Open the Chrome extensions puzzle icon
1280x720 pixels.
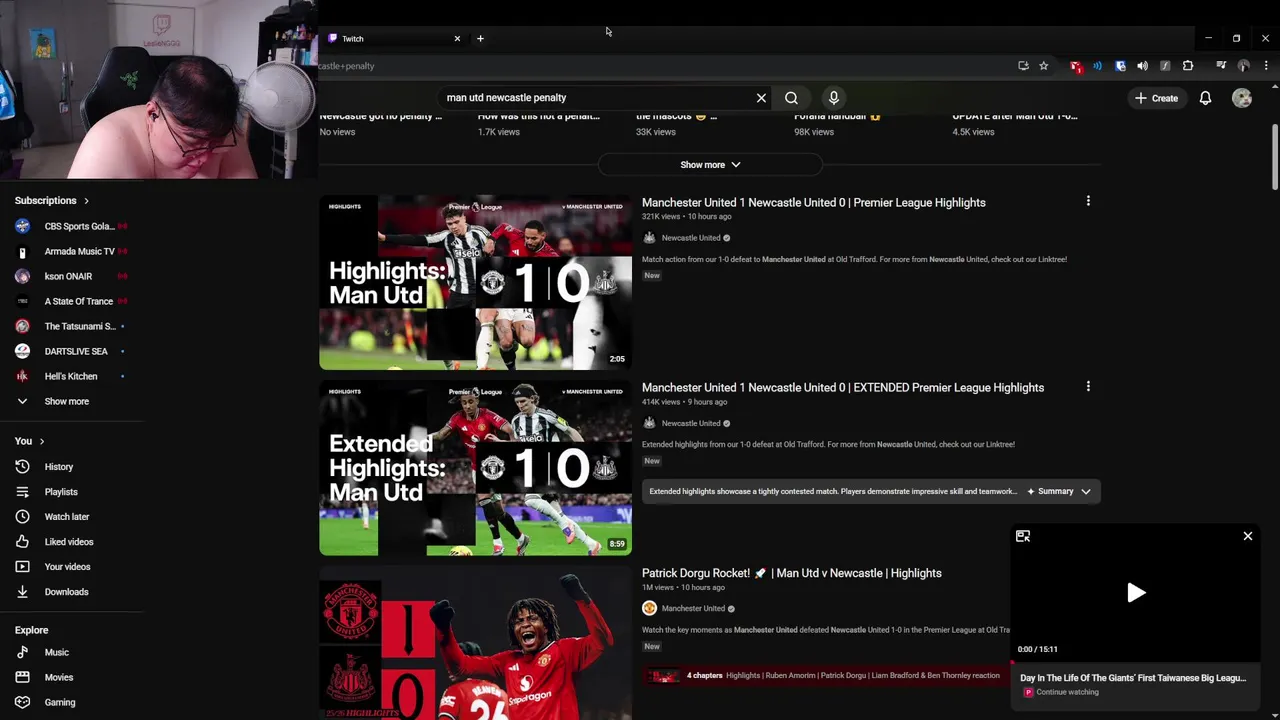coord(1188,66)
